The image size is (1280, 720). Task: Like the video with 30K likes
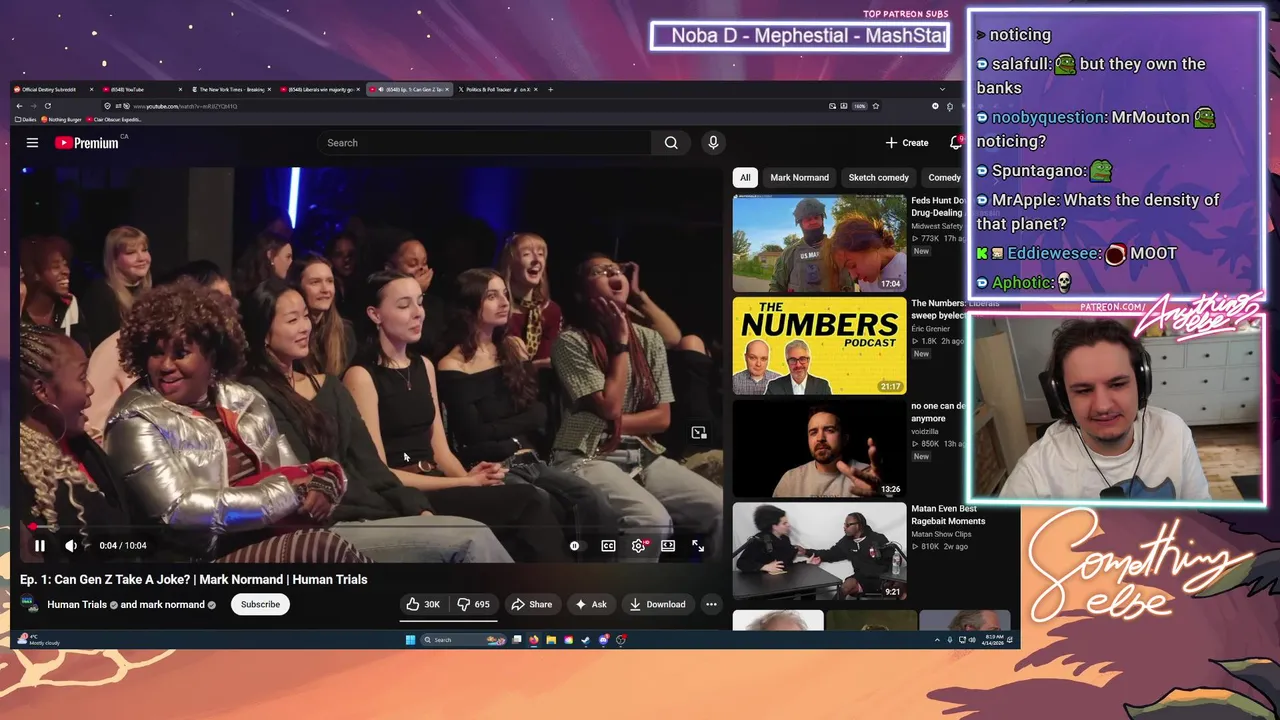(423, 604)
